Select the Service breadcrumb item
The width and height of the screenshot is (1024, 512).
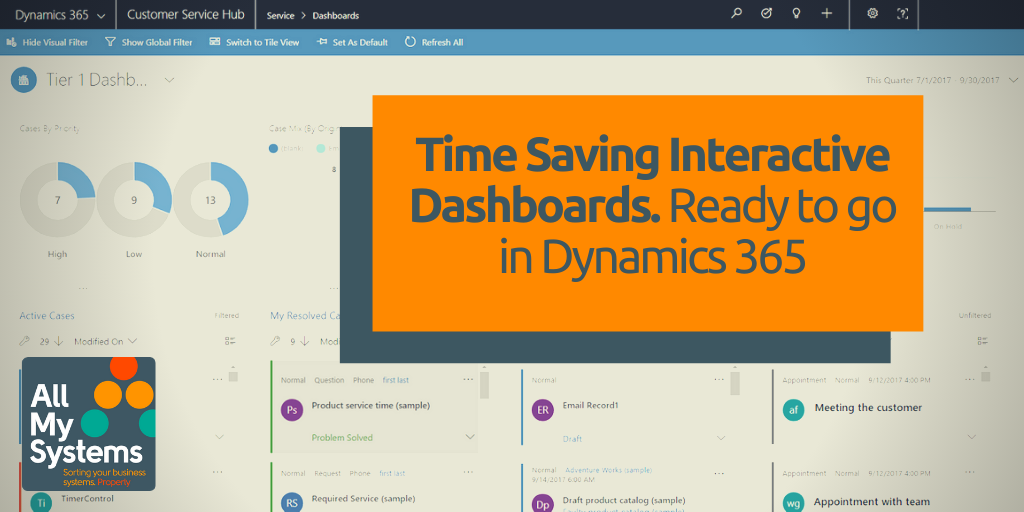point(280,16)
